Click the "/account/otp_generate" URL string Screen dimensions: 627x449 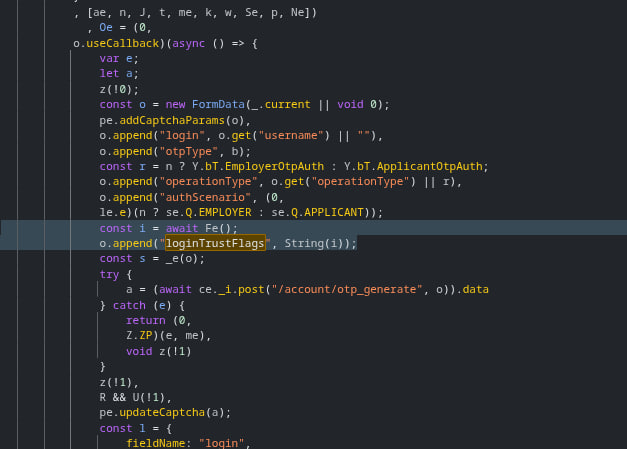[x=347, y=289]
